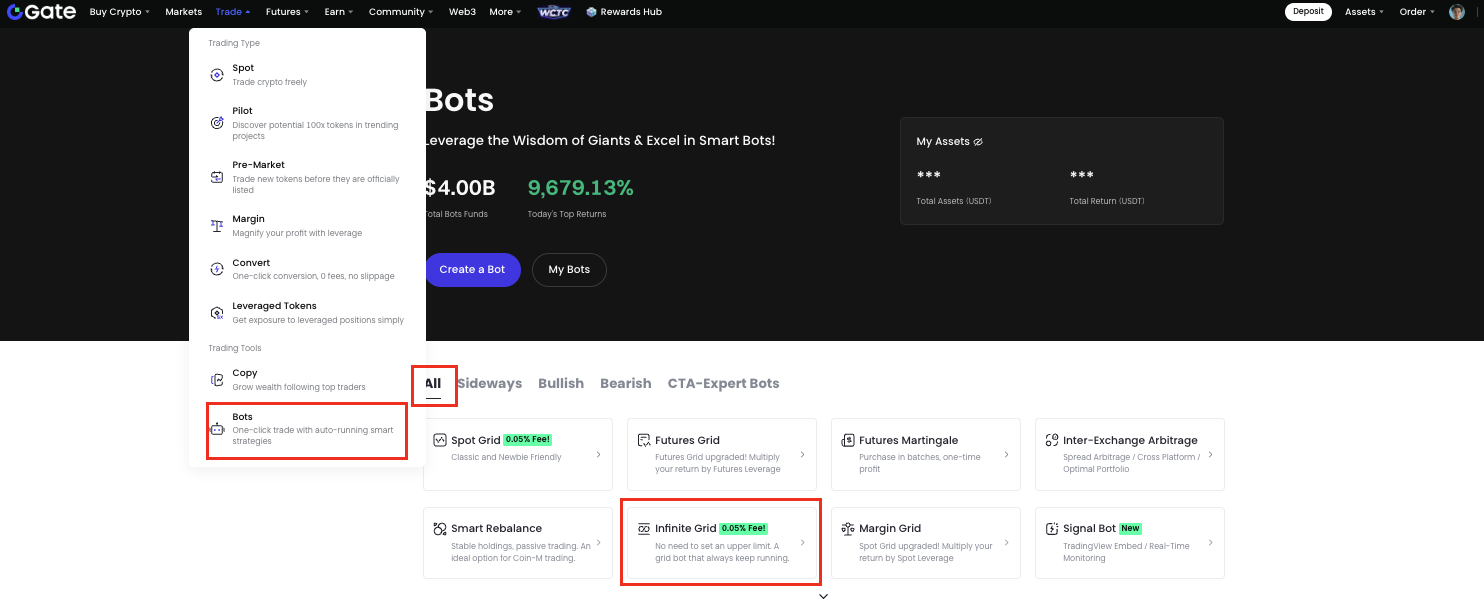
Task: Expand more bots with the down chevron
Action: coord(823,596)
